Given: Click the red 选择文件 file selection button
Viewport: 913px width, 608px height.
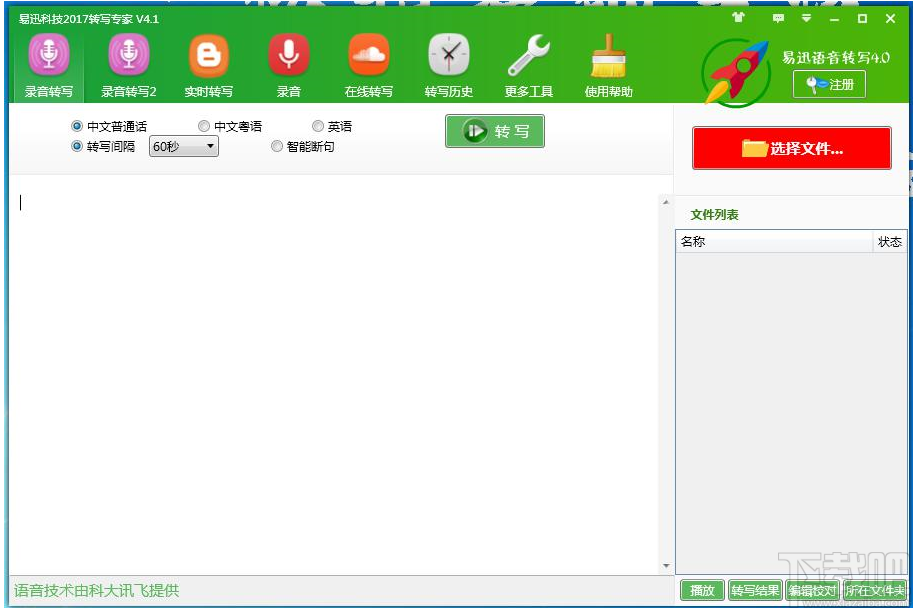Looking at the screenshot, I should [791, 147].
